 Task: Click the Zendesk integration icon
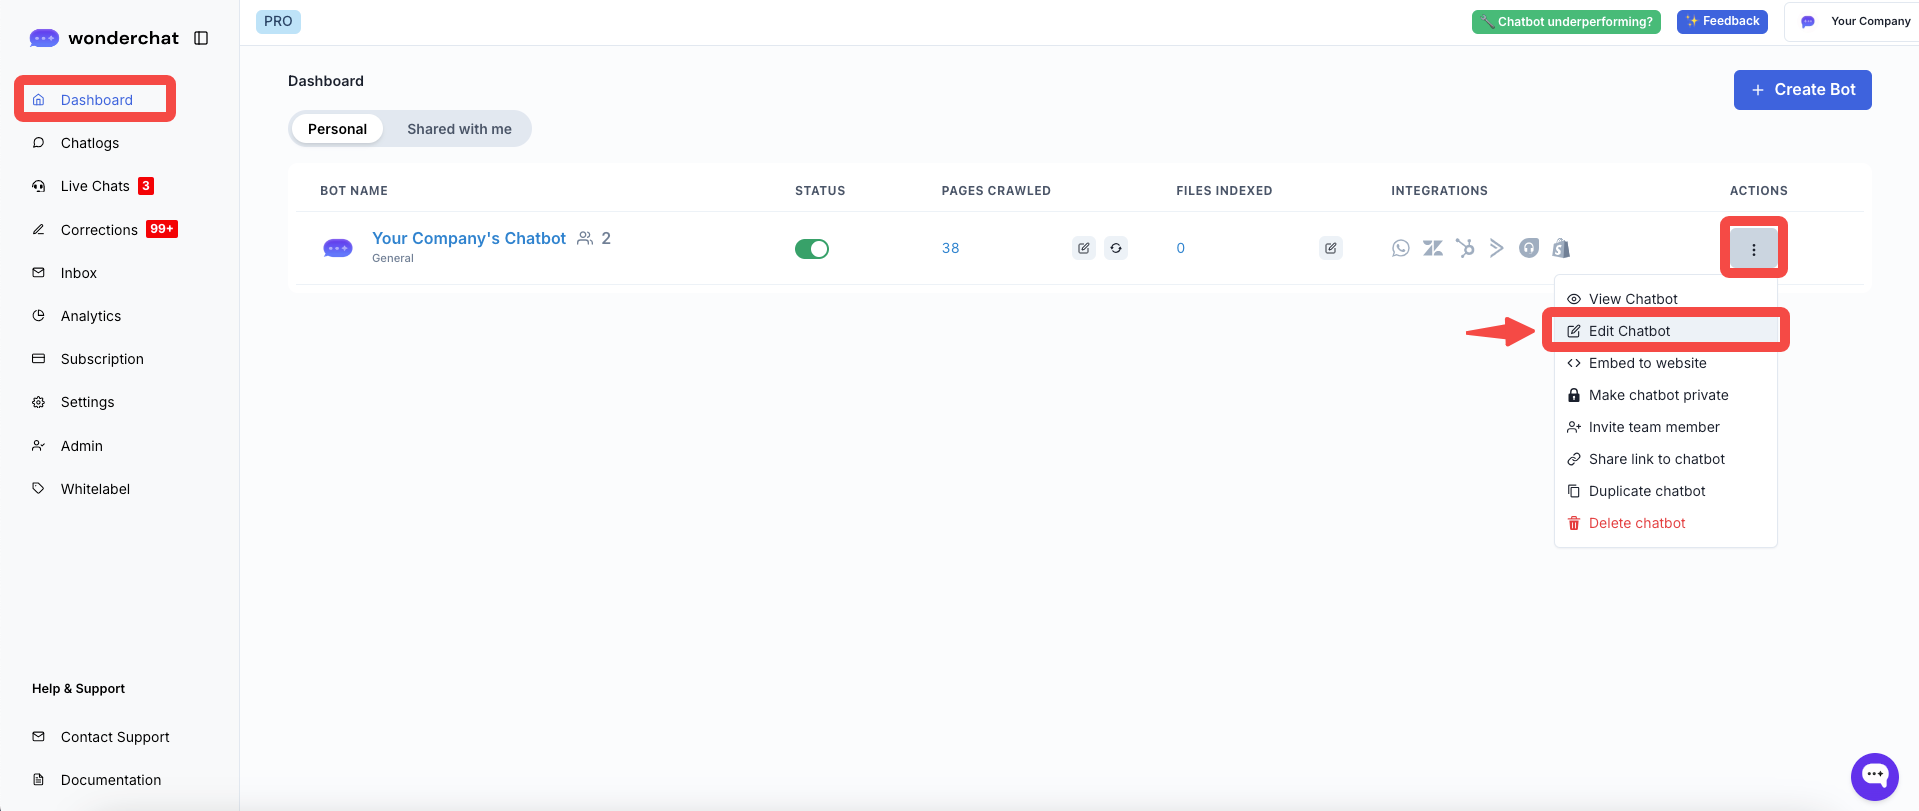point(1433,248)
